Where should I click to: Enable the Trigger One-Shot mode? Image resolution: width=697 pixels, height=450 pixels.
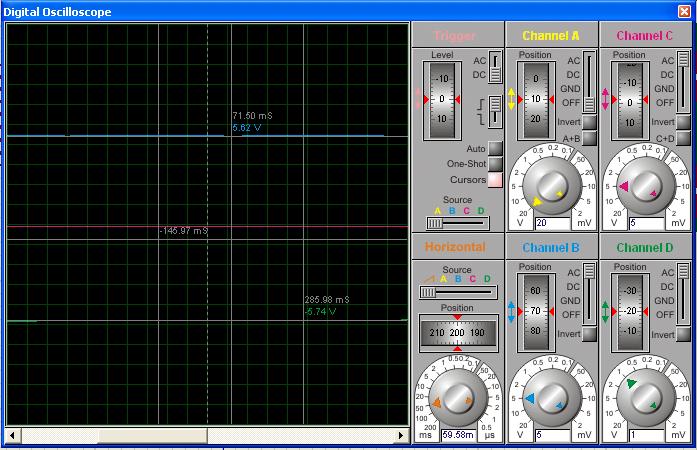(x=495, y=164)
